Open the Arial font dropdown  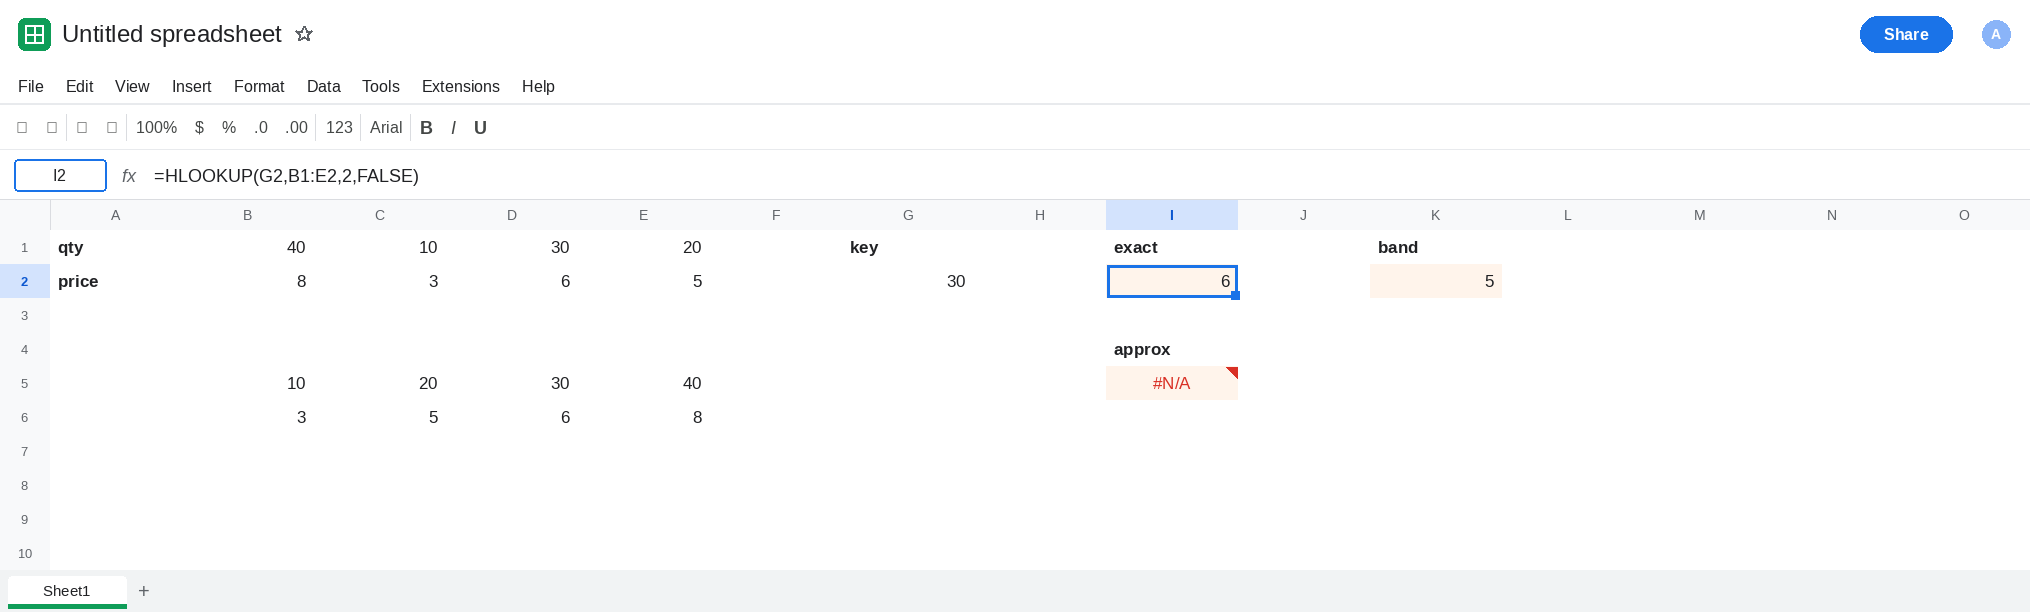click(x=386, y=128)
